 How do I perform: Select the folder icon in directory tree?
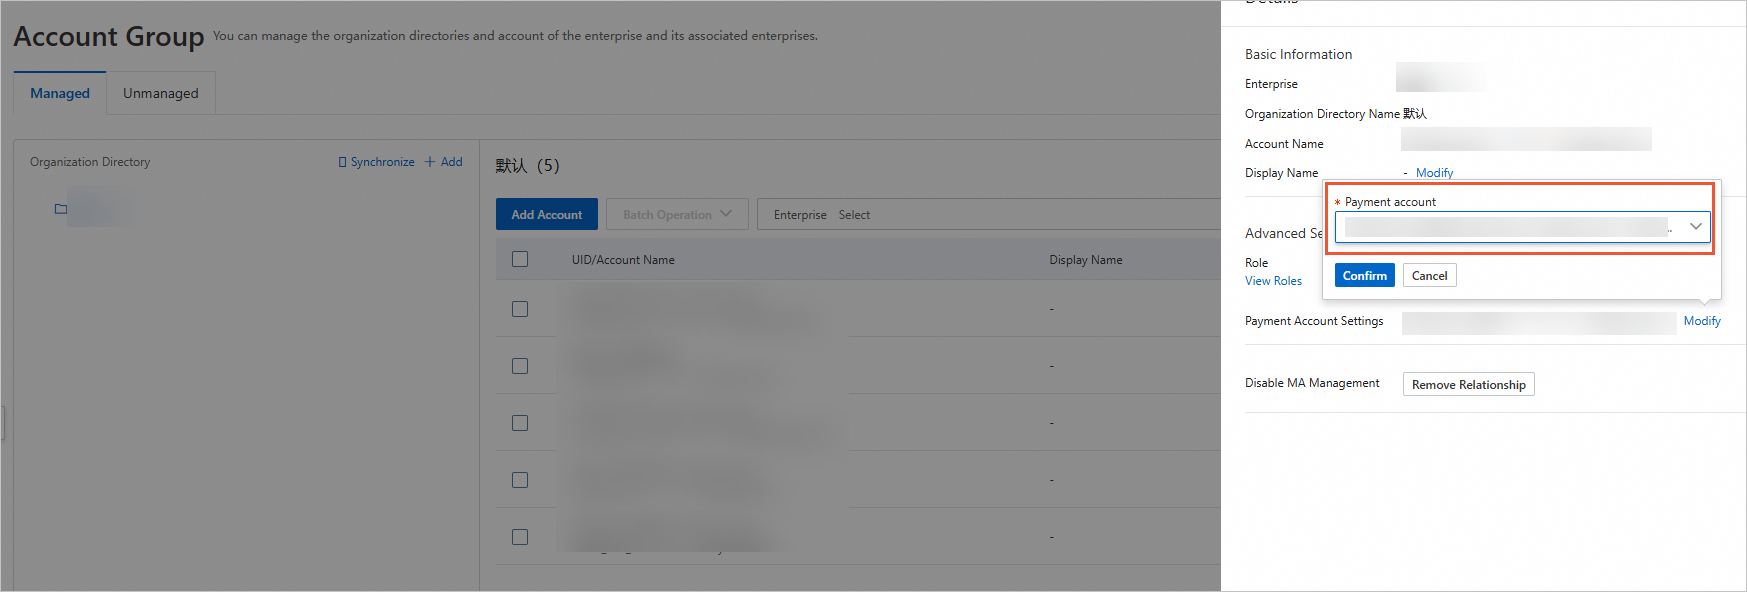pos(61,209)
